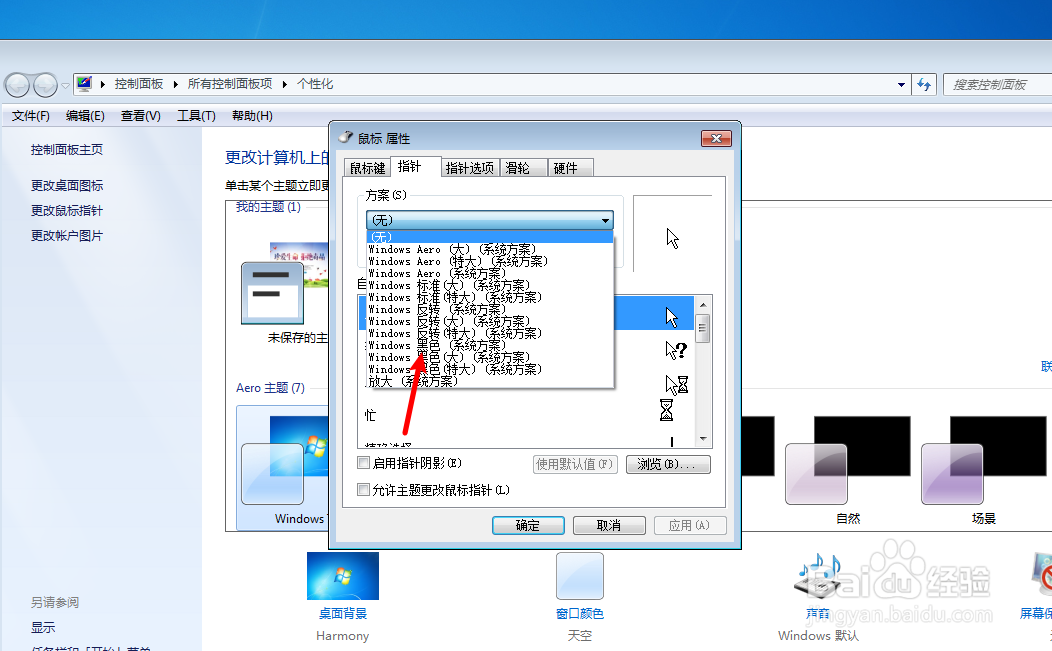Click the 浏览(B)... button

668,464
